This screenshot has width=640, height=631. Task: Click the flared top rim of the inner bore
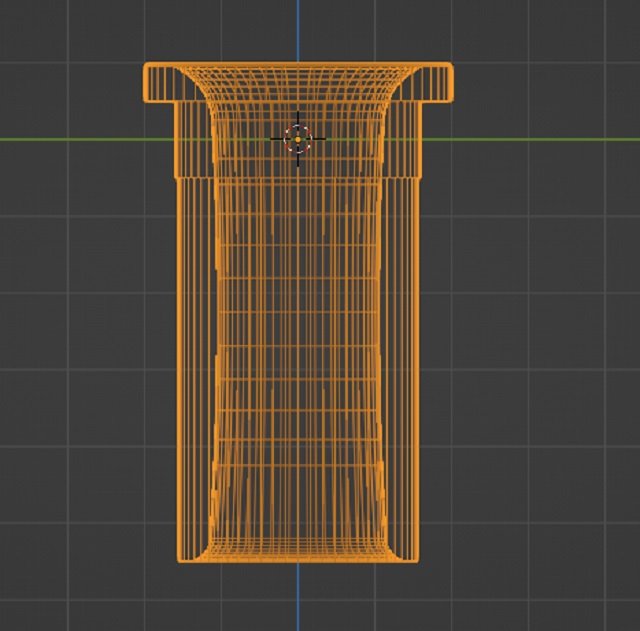point(298,72)
